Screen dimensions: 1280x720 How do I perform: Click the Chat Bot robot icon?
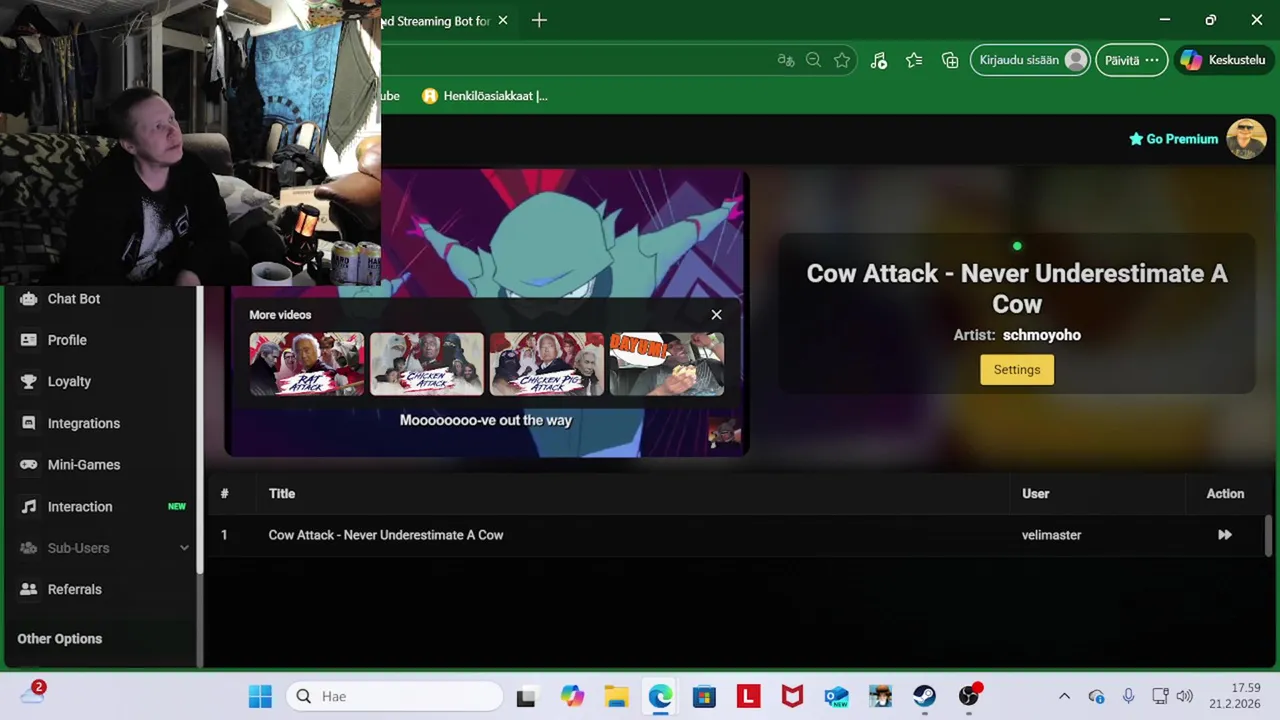[28, 299]
